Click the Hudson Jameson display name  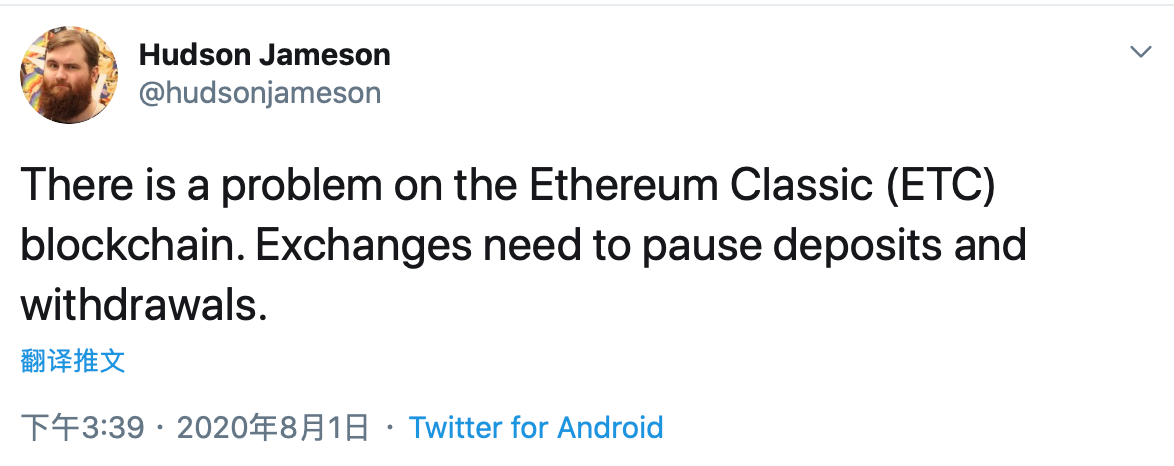pyautogui.click(x=264, y=55)
